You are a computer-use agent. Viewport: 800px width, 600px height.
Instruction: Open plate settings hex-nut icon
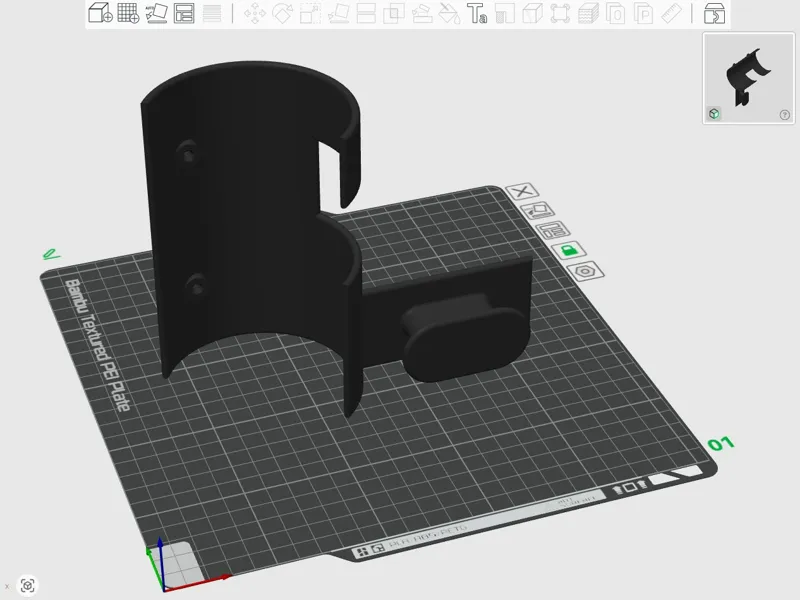[x=586, y=270]
